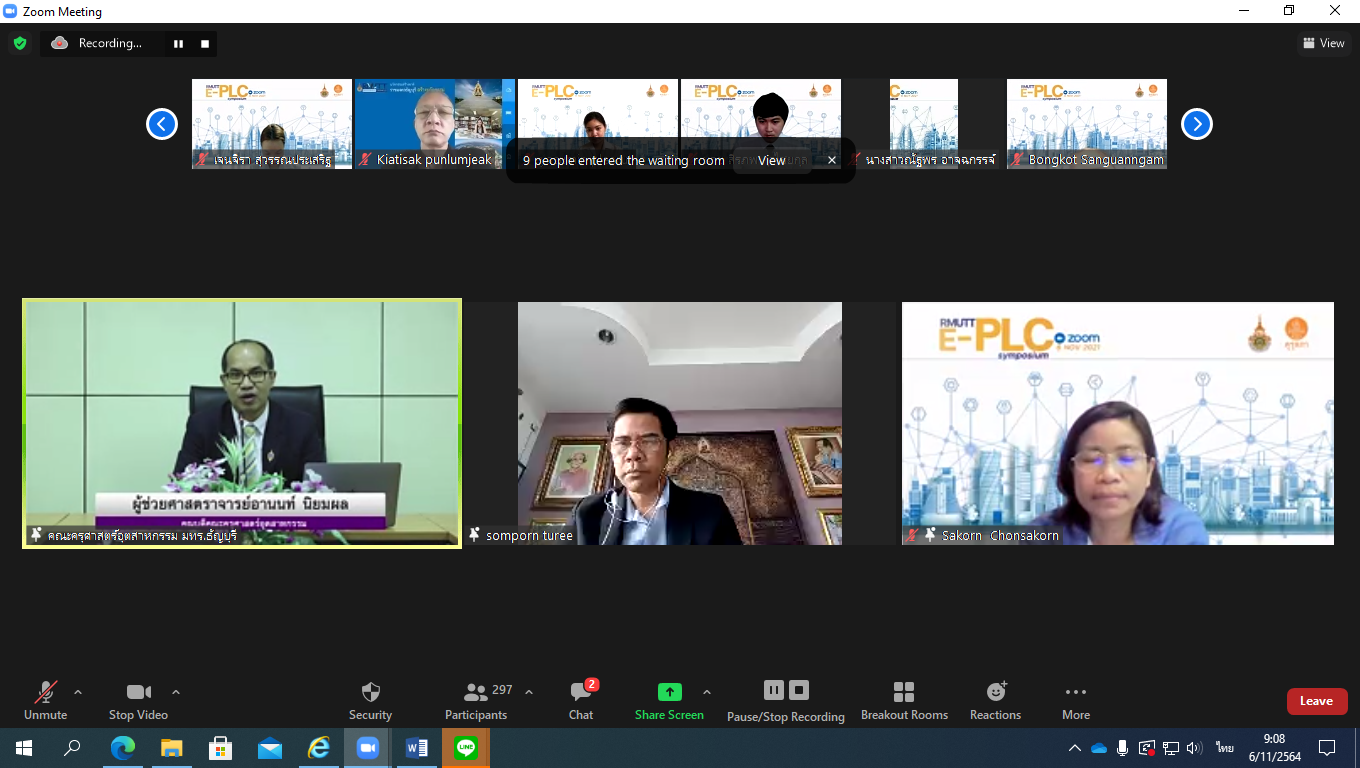The image size is (1360, 768).
Task: Open Microsoft Edge from taskbar
Action: click(123, 748)
